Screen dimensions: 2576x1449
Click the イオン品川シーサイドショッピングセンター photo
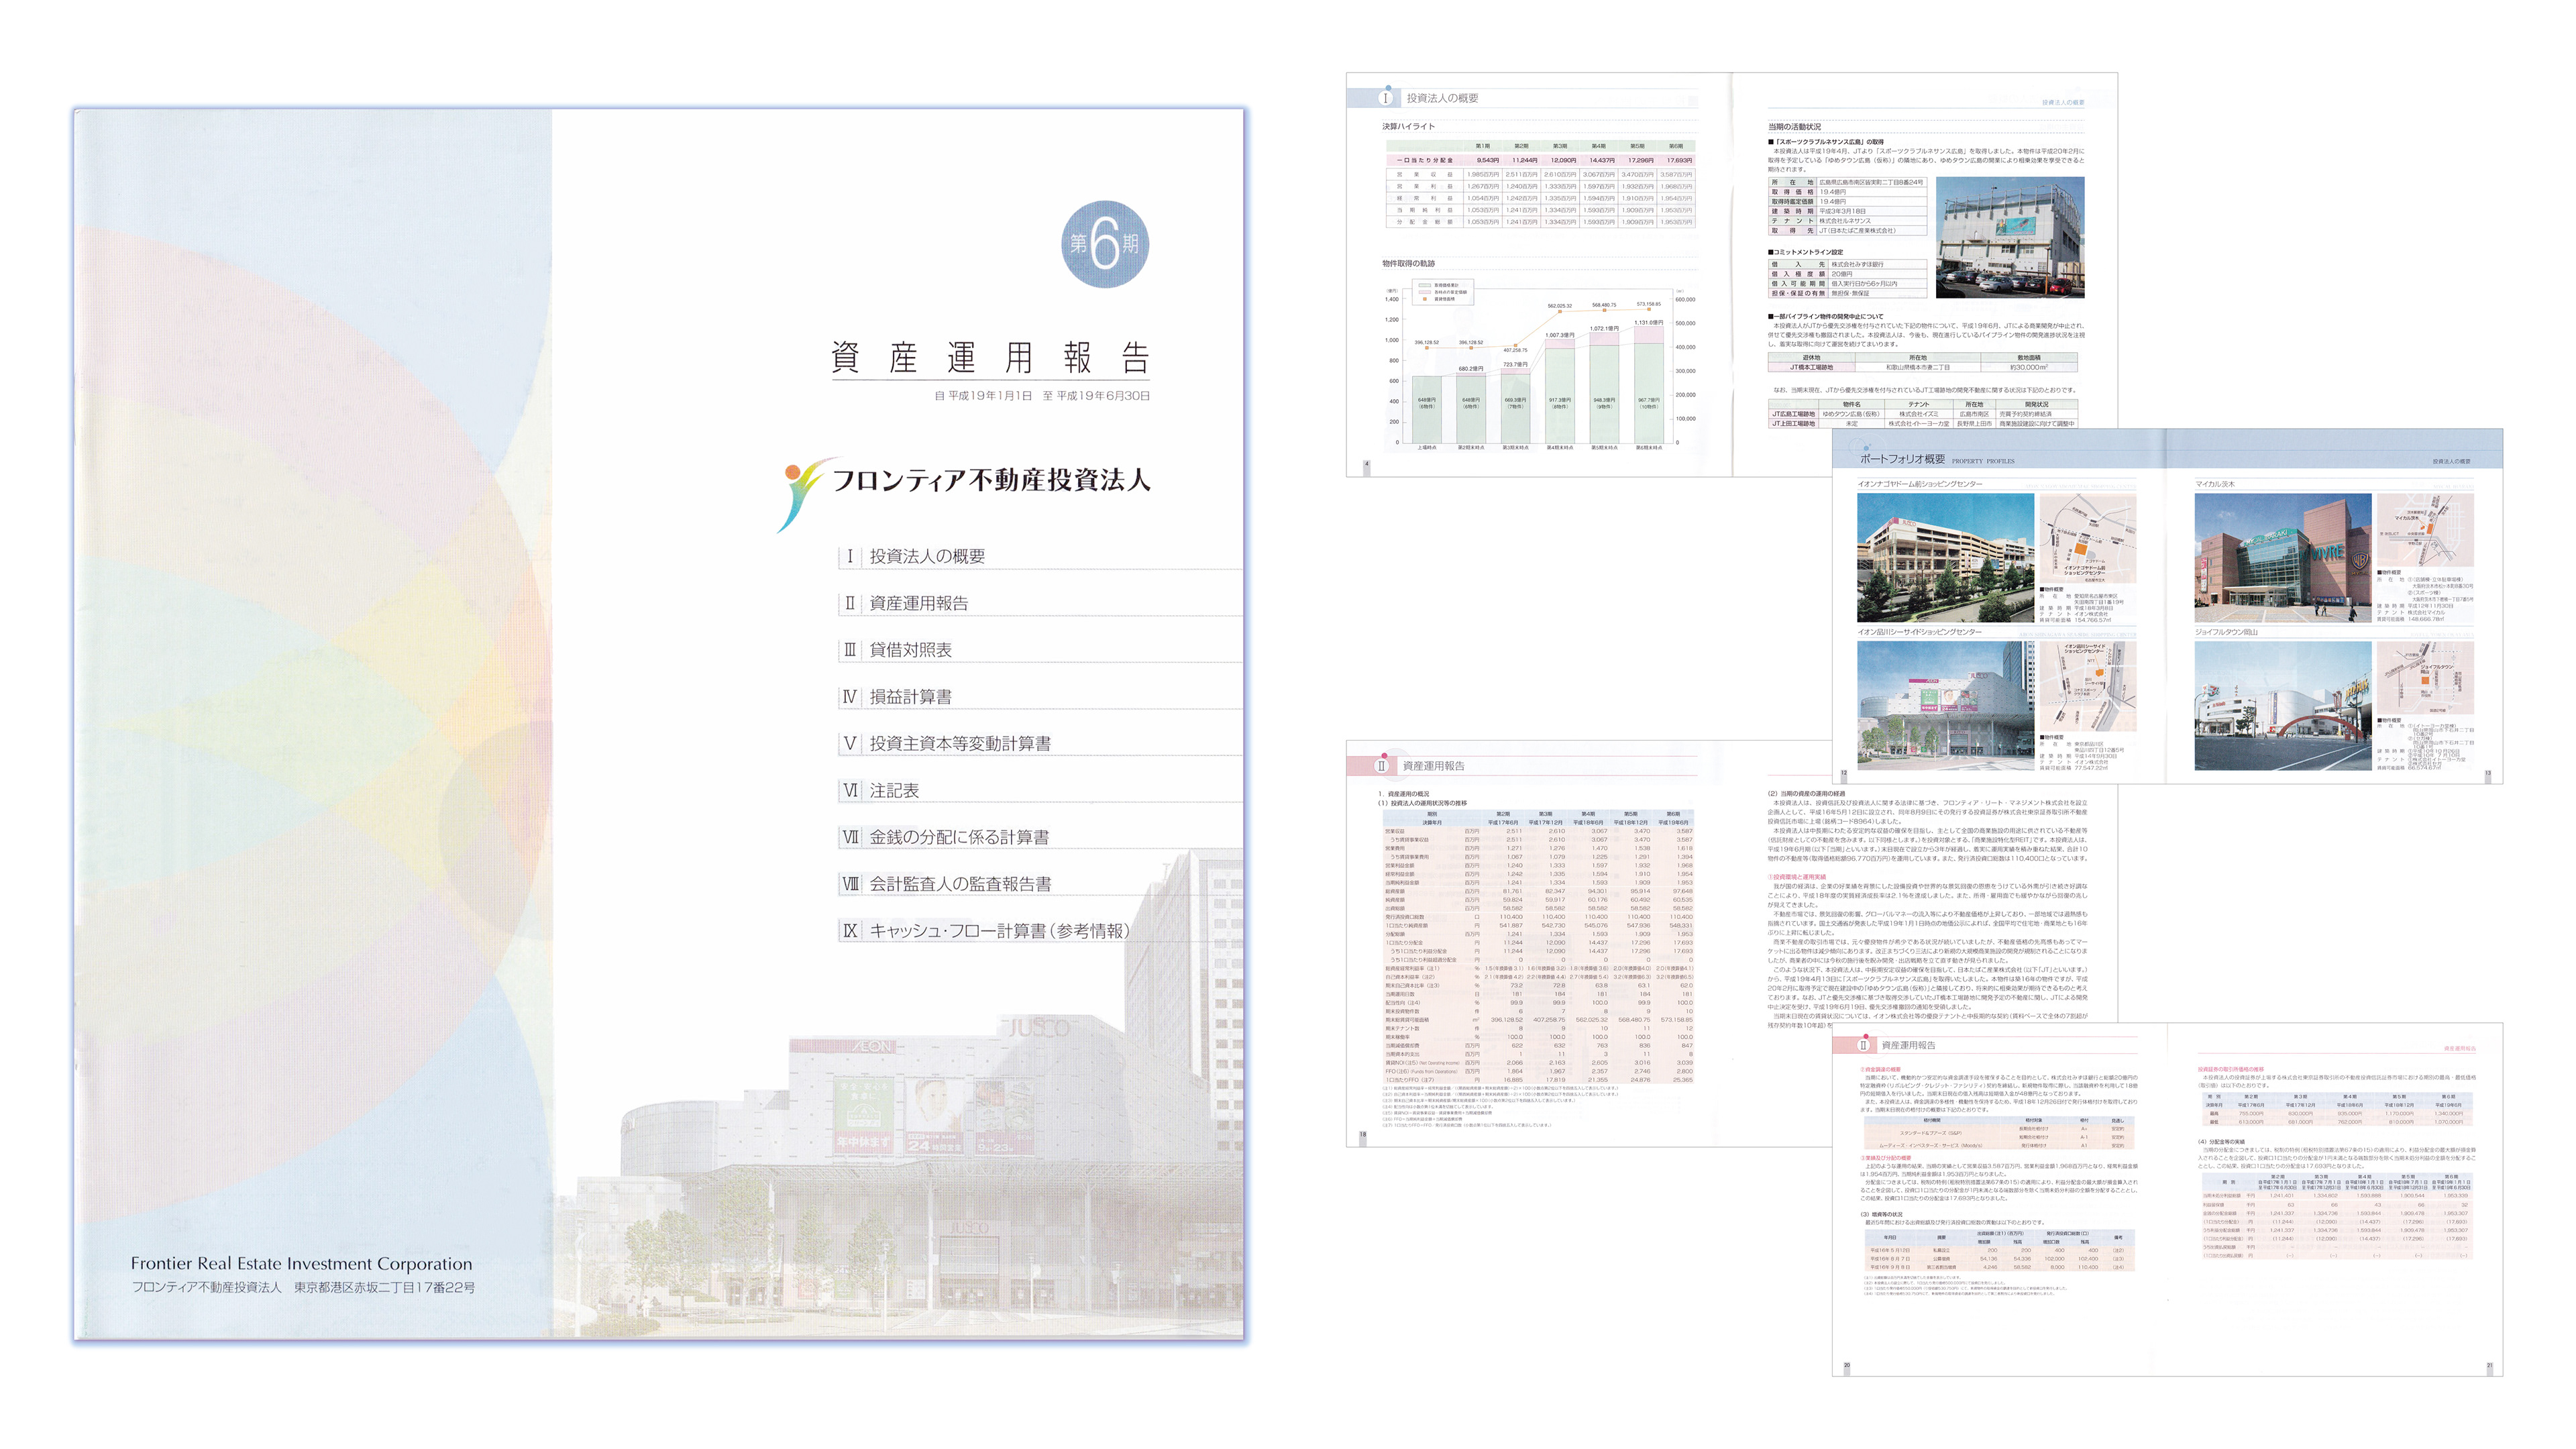(1945, 706)
